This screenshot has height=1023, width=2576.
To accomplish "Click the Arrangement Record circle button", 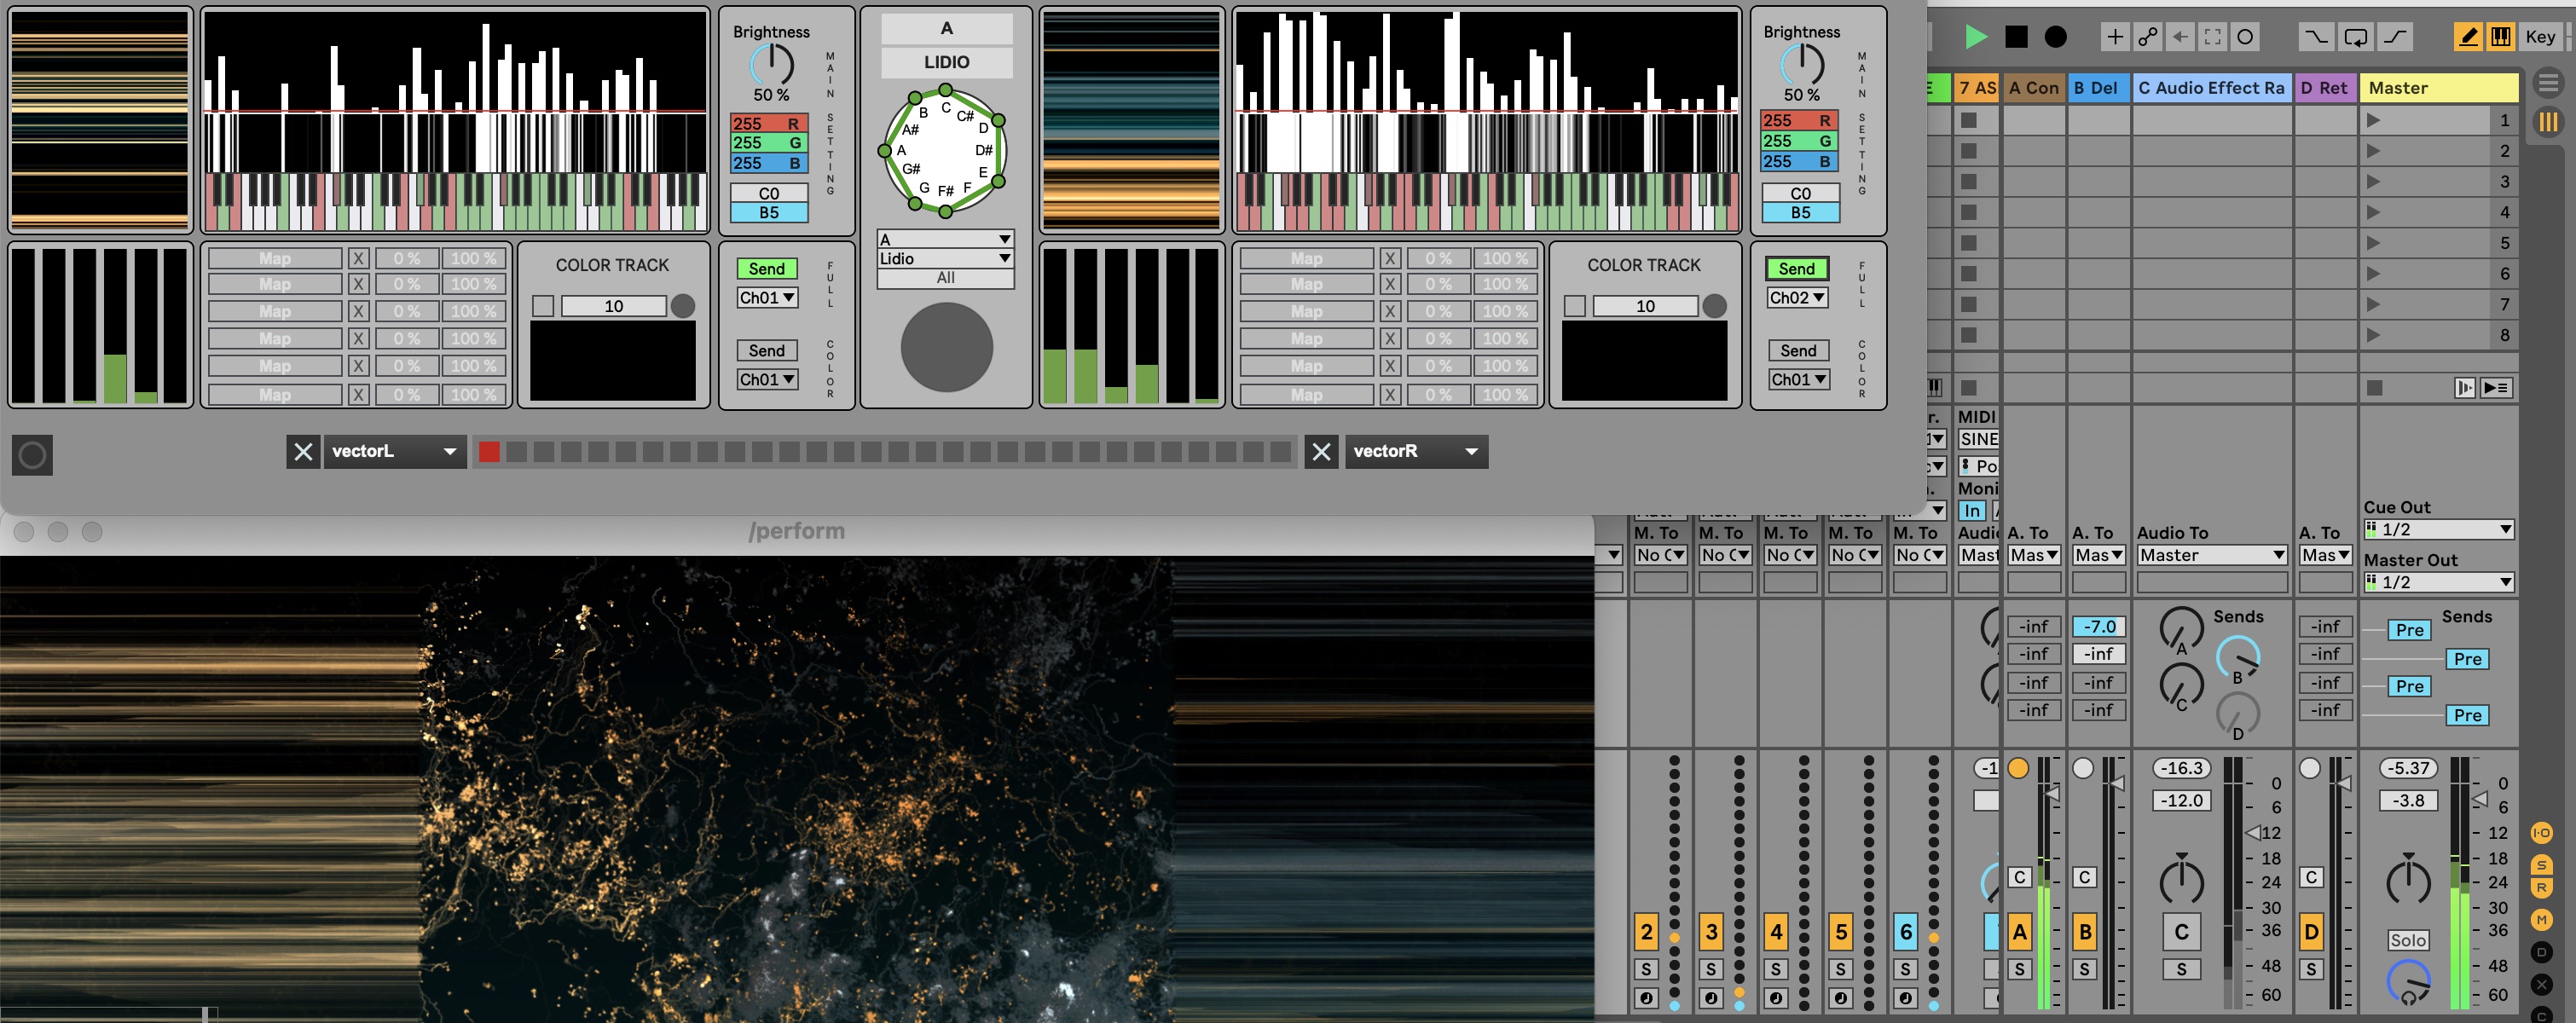I will pos(2055,37).
